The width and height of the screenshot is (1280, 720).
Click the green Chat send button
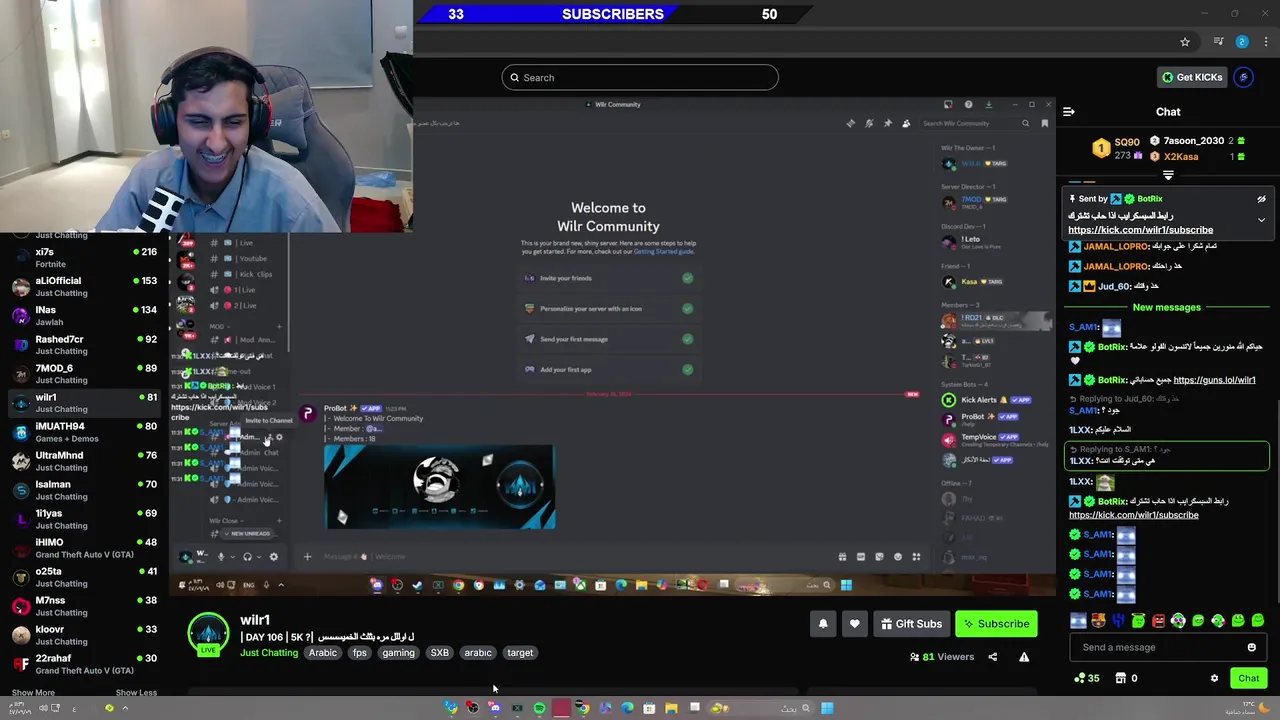(1249, 678)
